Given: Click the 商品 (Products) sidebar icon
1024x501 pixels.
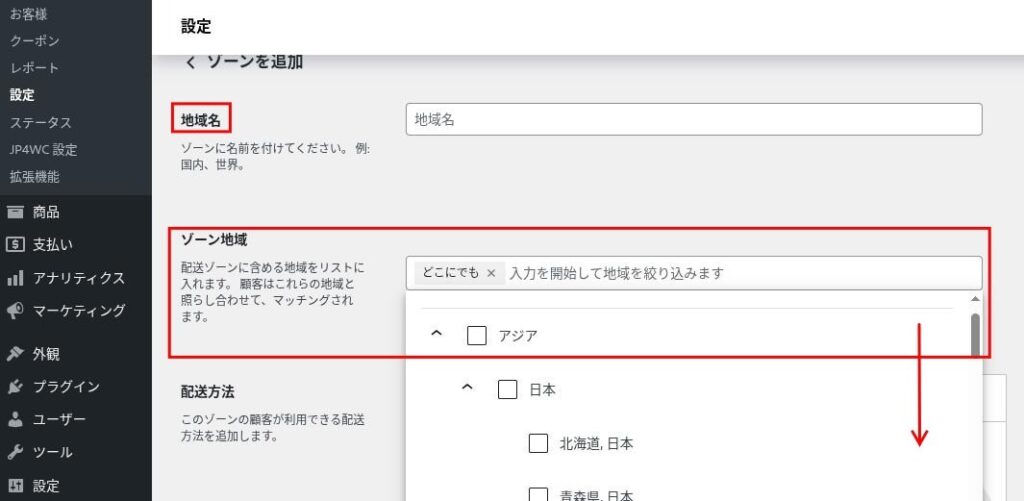Looking at the screenshot, I should point(15,212).
